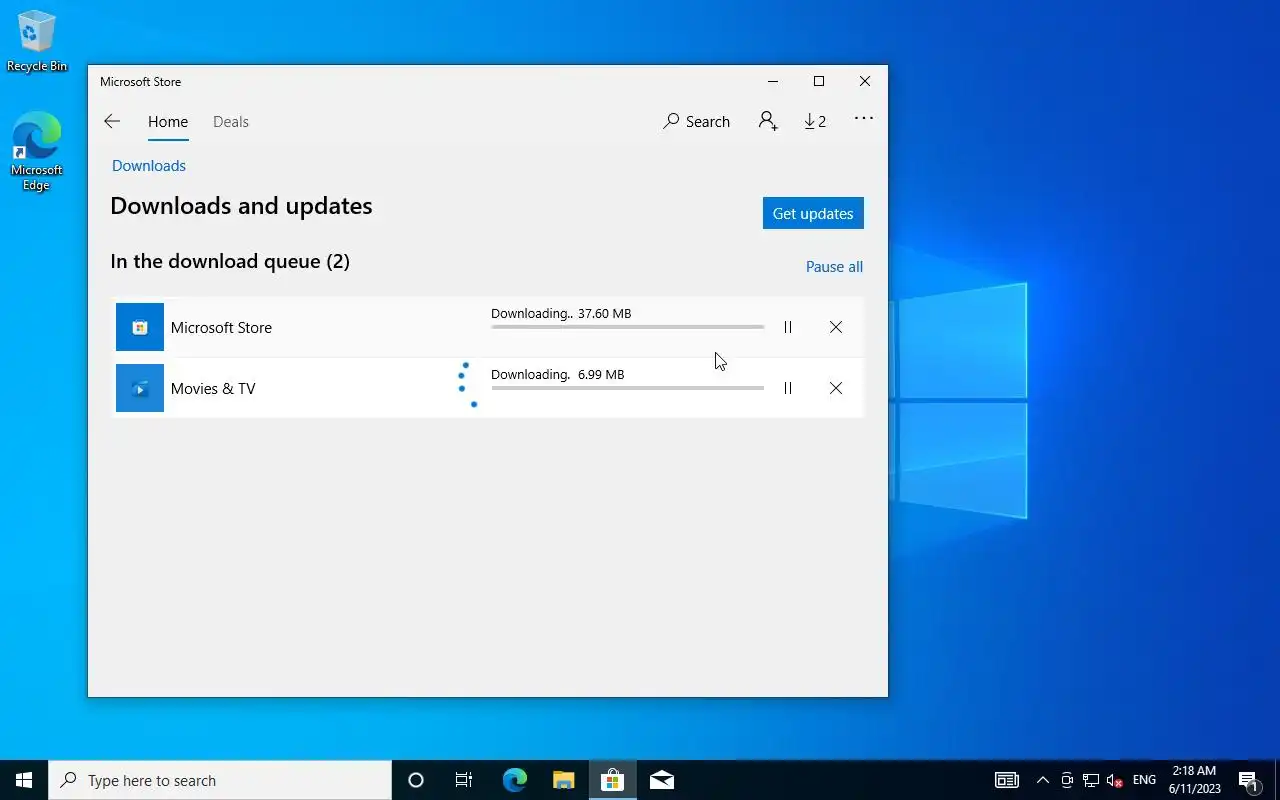Open the three-dot See more menu
Viewport: 1280px width, 800px height.
click(x=864, y=118)
